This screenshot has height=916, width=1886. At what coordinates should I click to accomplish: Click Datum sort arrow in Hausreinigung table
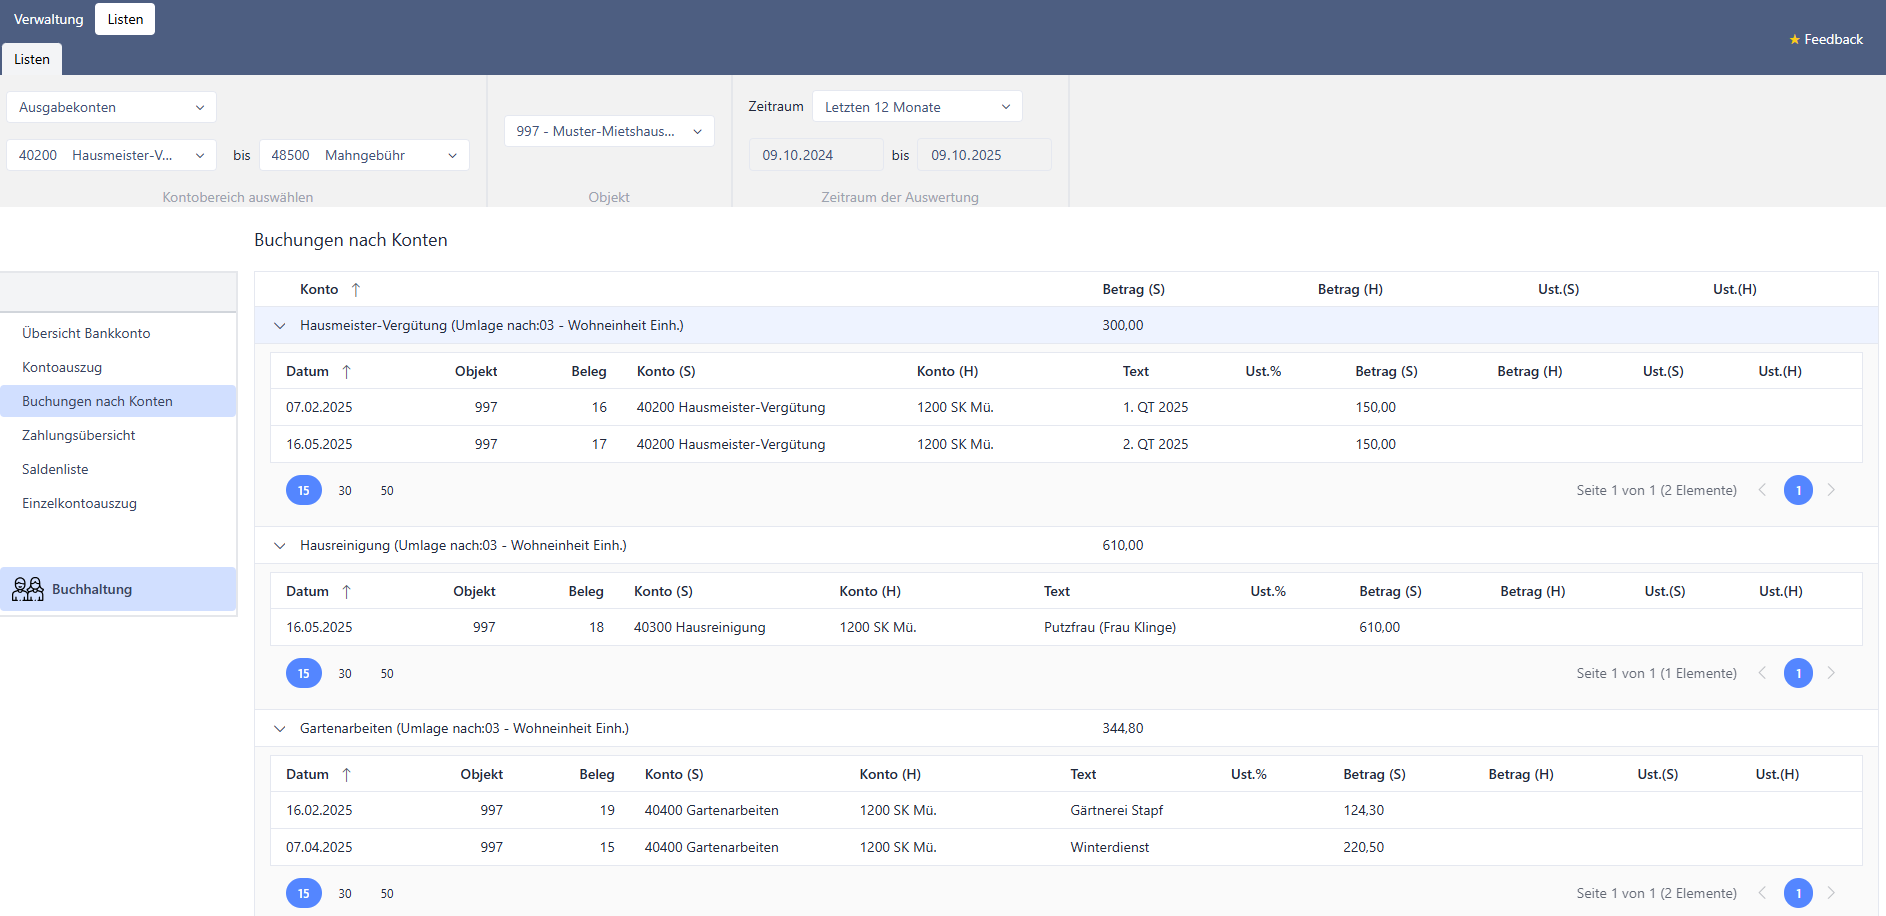click(x=346, y=592)
